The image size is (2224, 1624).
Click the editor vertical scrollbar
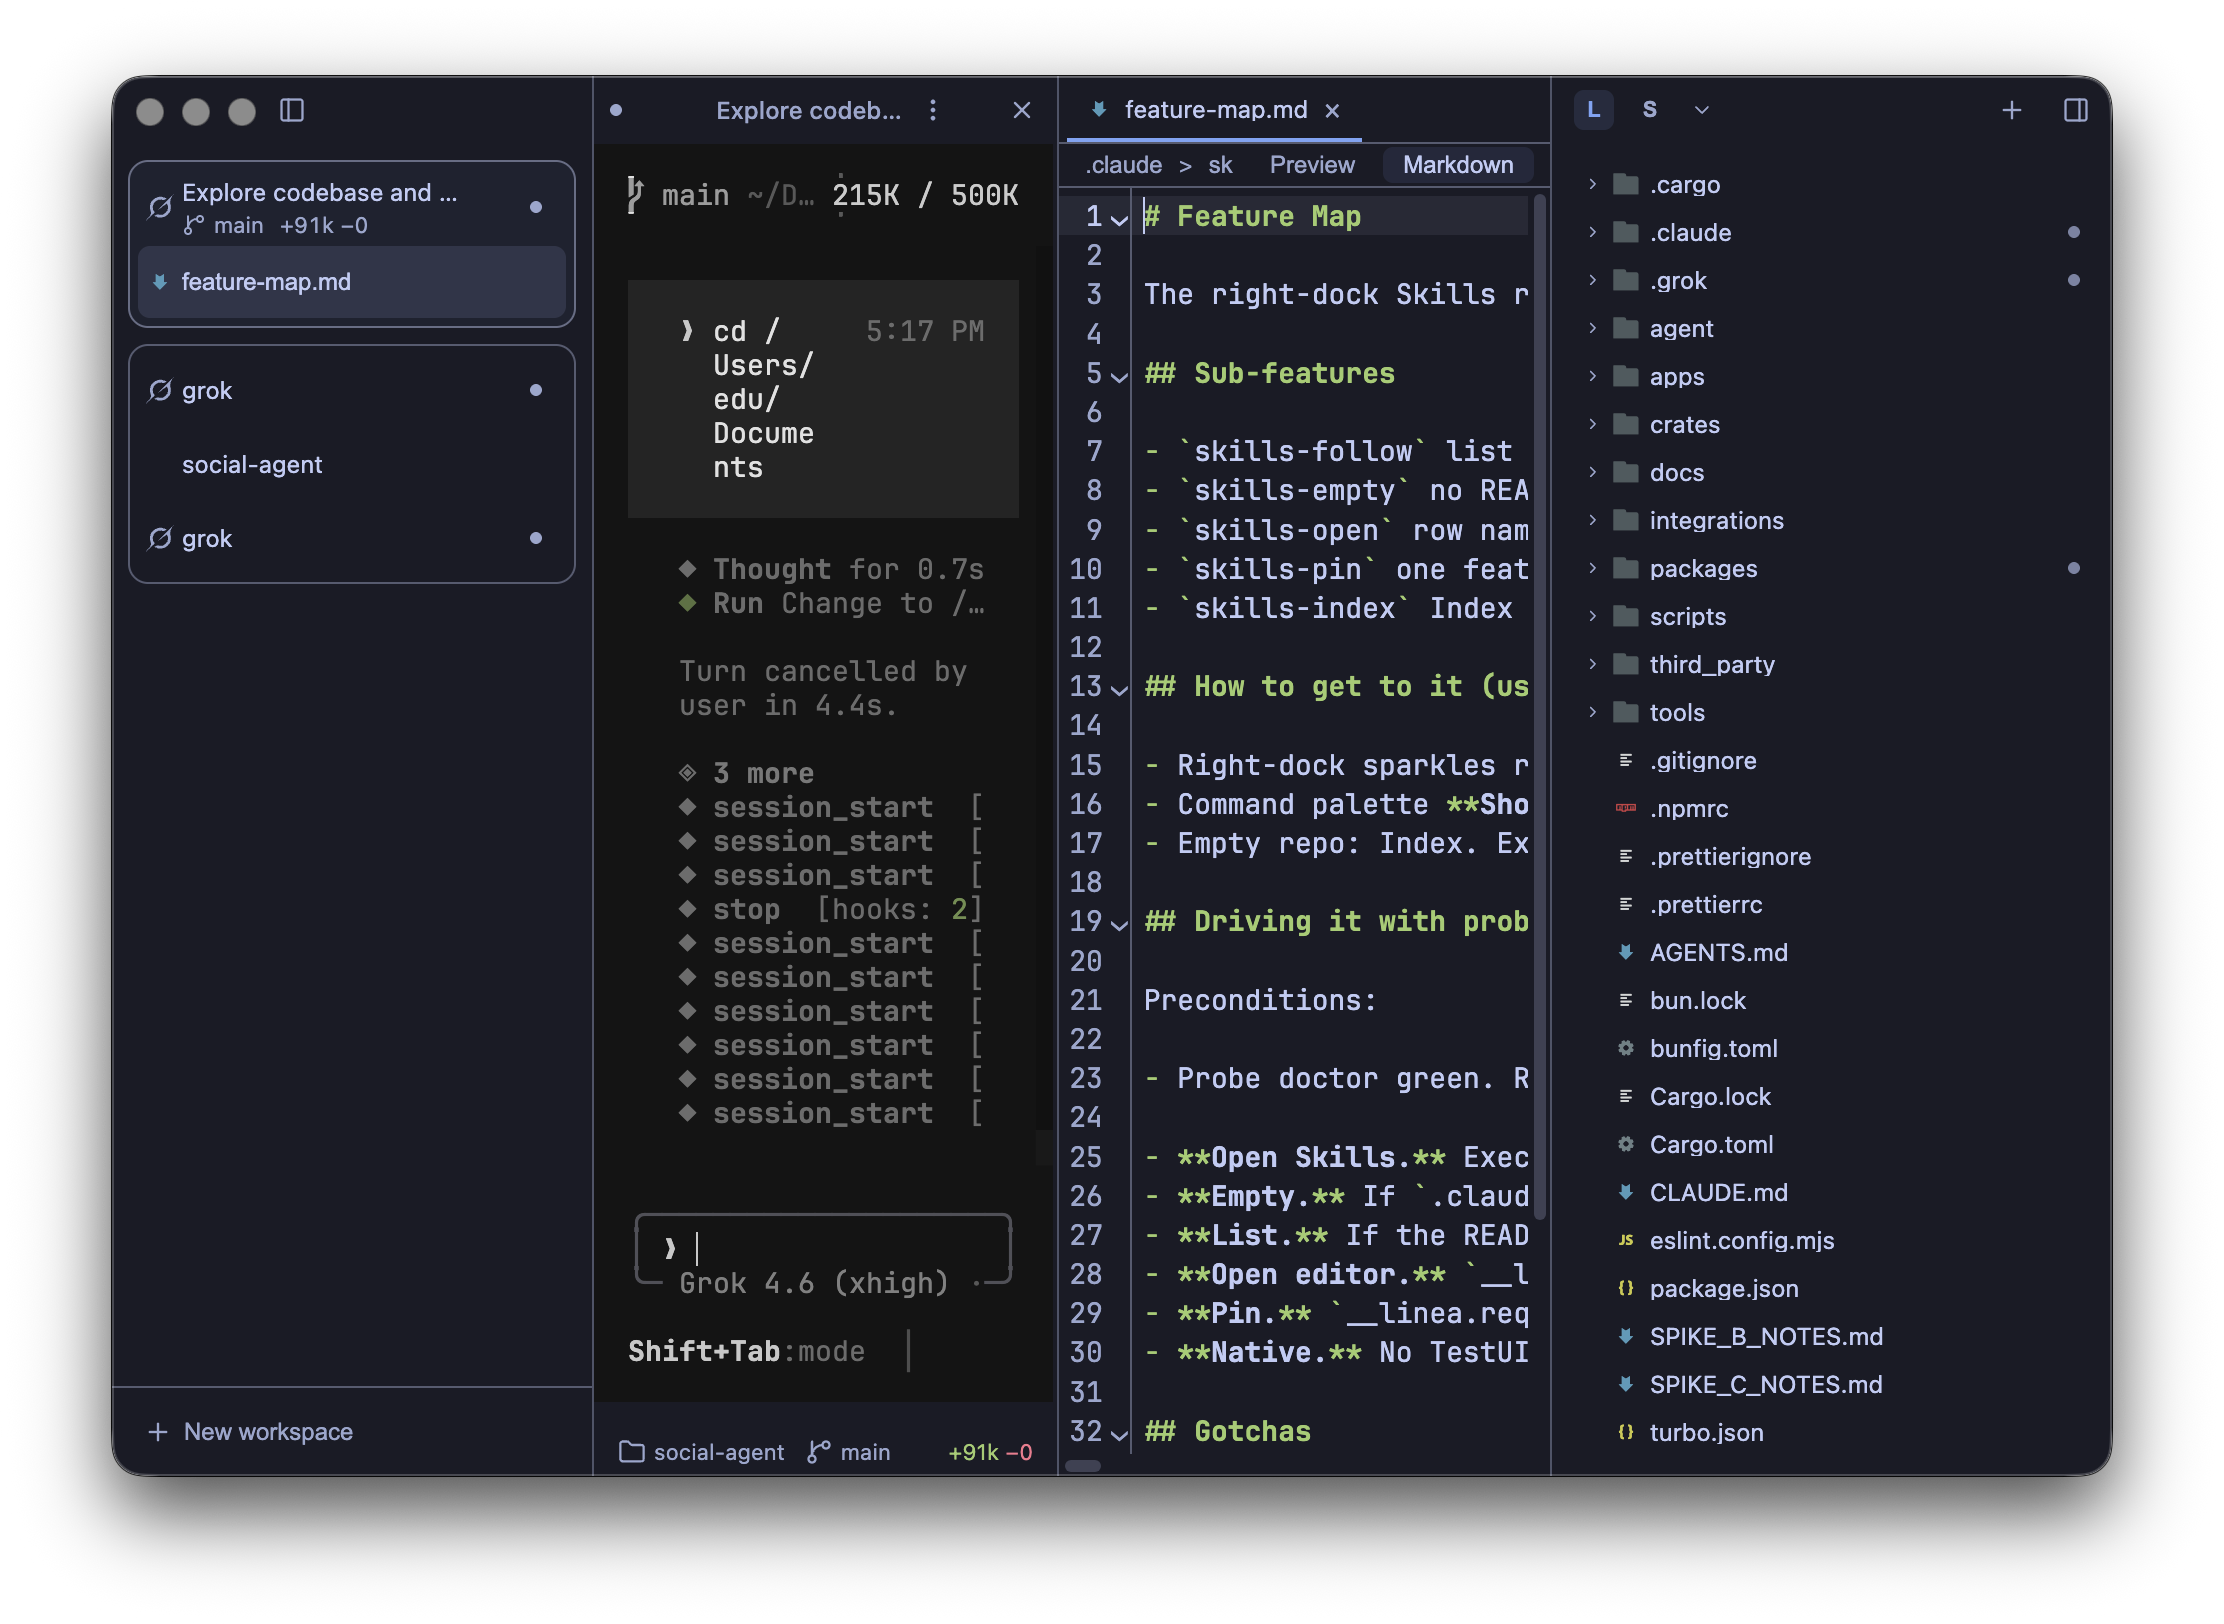pos(1540,706)
